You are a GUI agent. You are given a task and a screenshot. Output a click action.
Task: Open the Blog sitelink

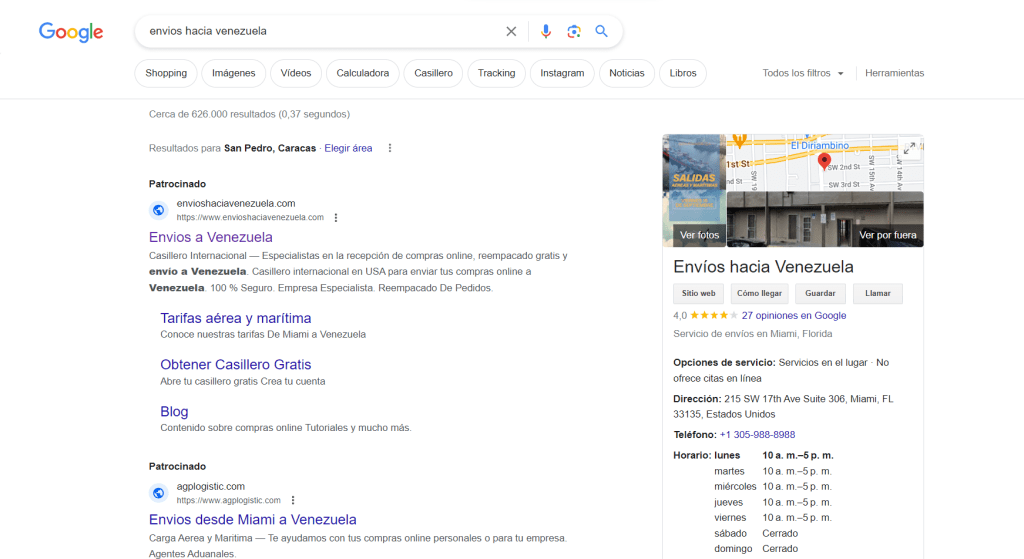point(174,411)
